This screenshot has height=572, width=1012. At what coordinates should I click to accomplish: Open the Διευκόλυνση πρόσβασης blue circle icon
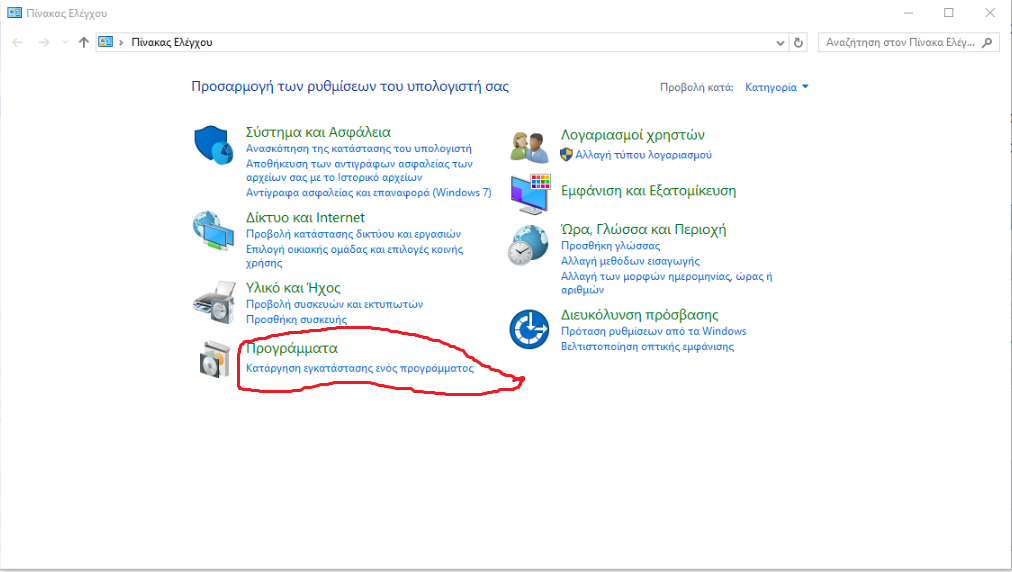tap(529, 329)
